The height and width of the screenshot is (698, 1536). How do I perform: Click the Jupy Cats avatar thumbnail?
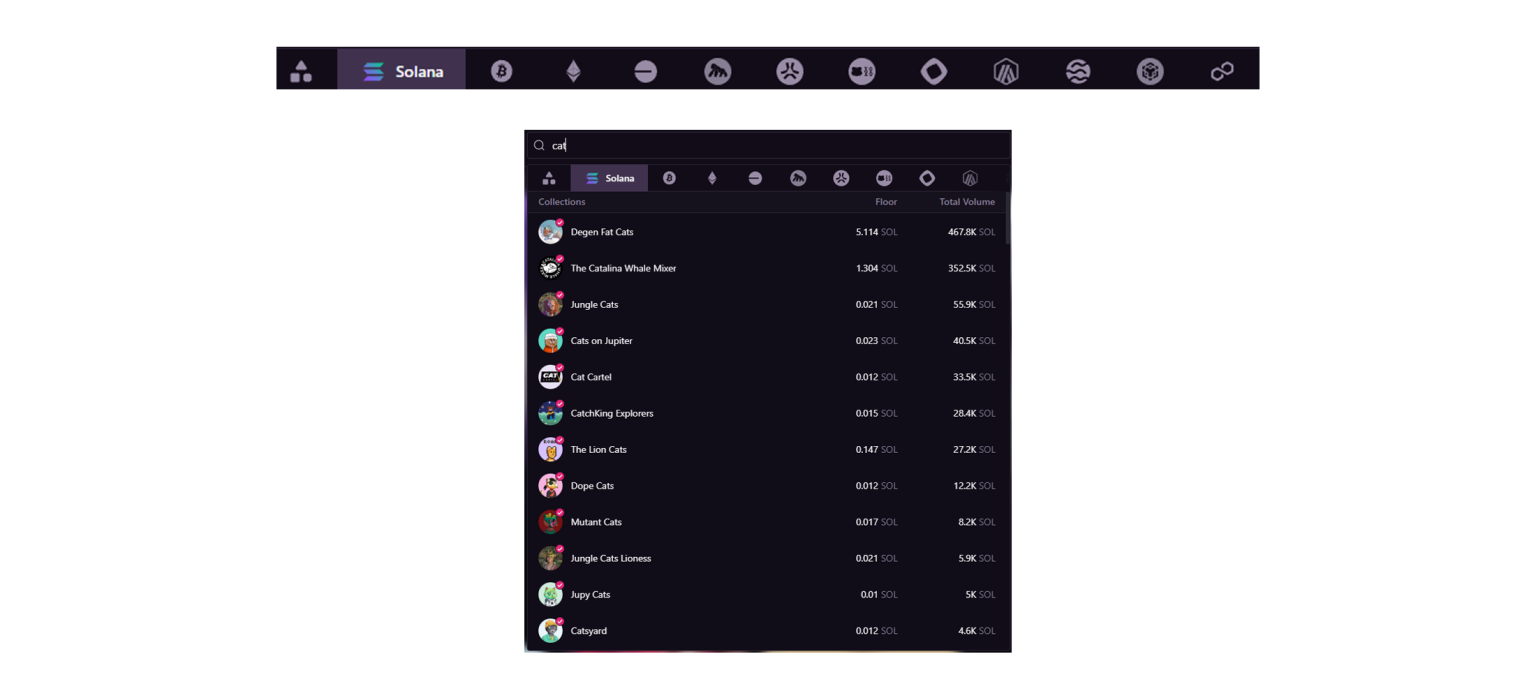click(x=550, y=595)
